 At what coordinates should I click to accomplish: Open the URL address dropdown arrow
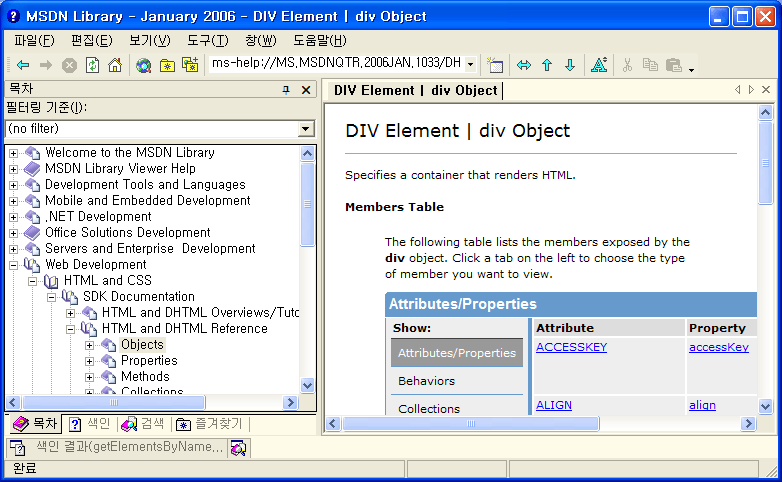[470, 65]
